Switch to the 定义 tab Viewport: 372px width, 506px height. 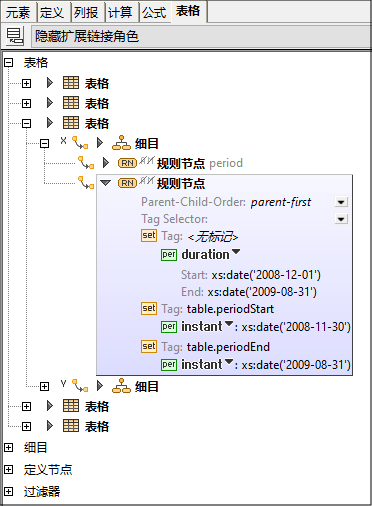pos(52,12)
